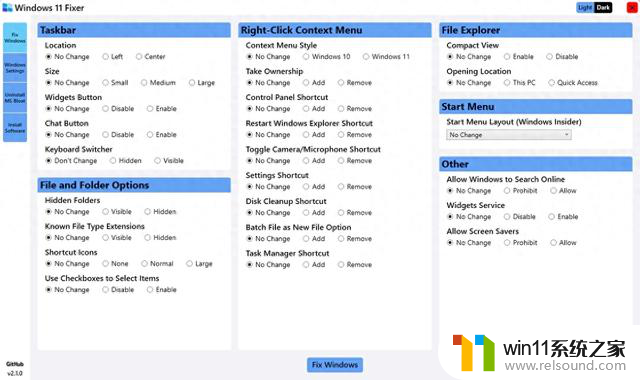This screenshot has width=640, height=380.
Task: Enable Compact View in File Explorer
Action: (x=519, y=56)
